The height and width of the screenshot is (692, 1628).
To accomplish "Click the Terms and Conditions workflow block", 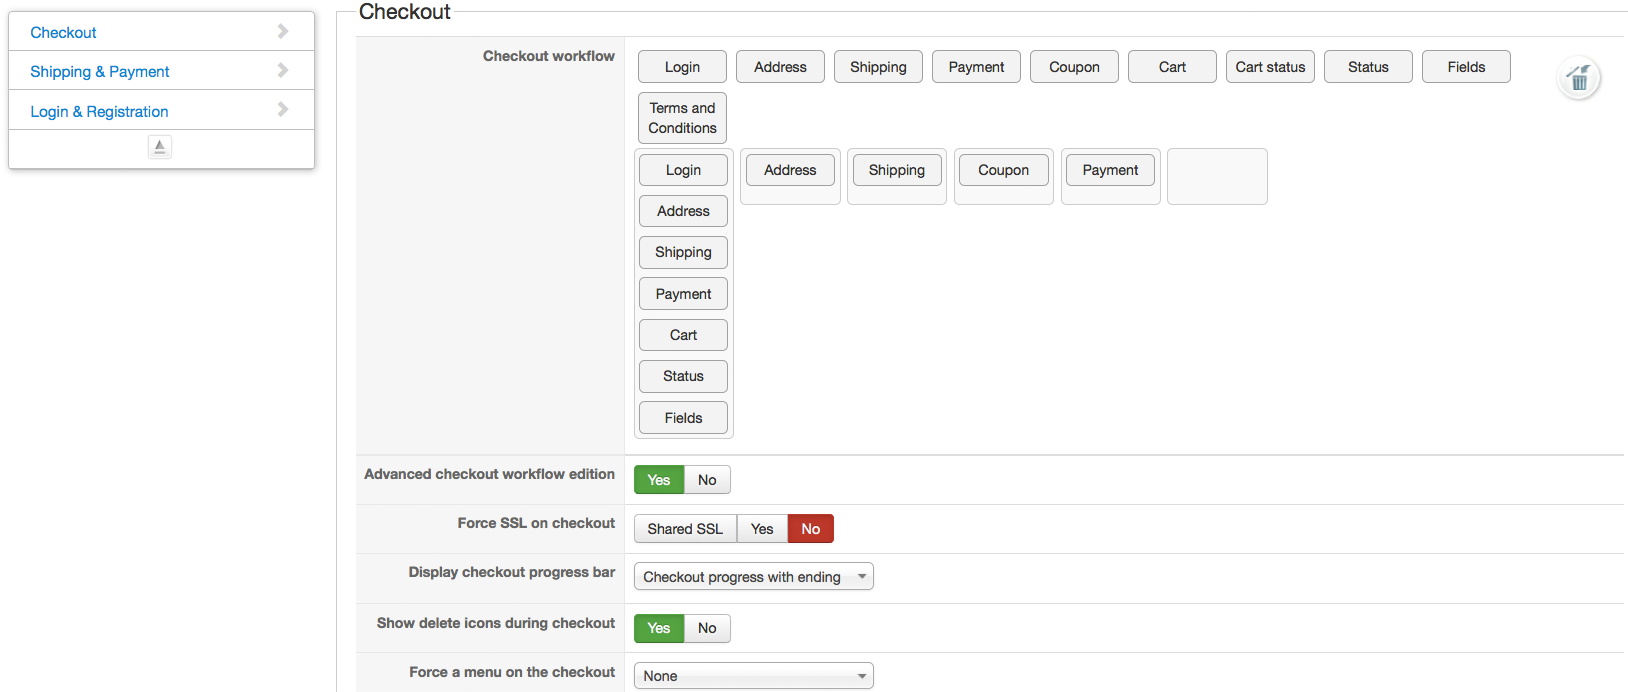I will click(x=682, y=118).
